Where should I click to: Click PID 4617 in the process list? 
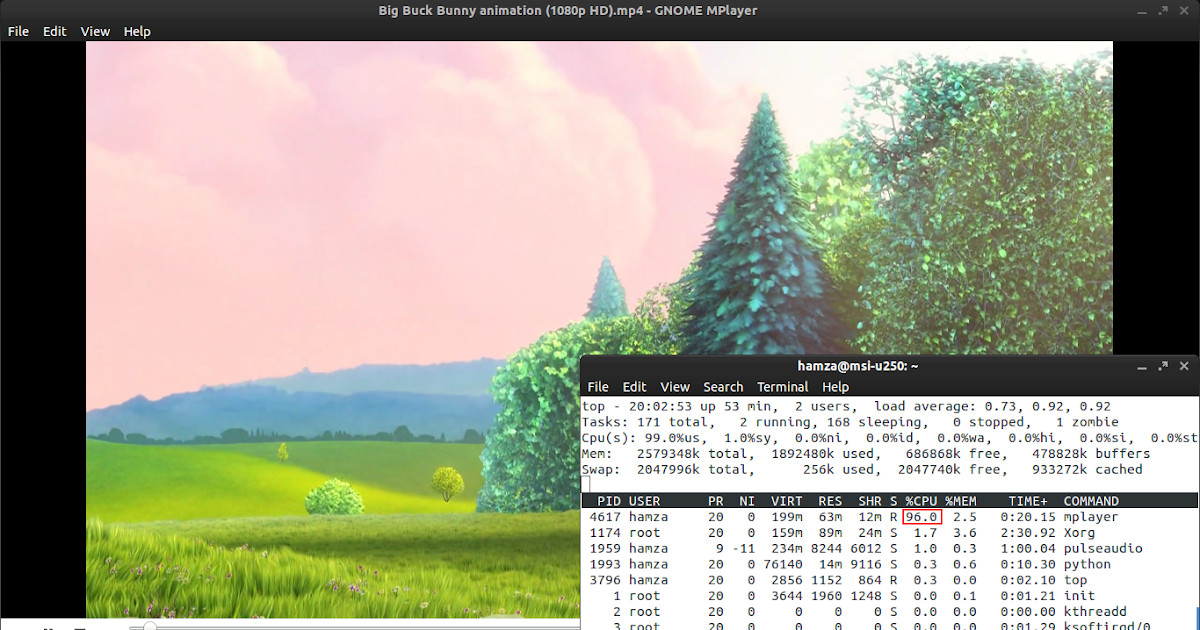point(605,517)
